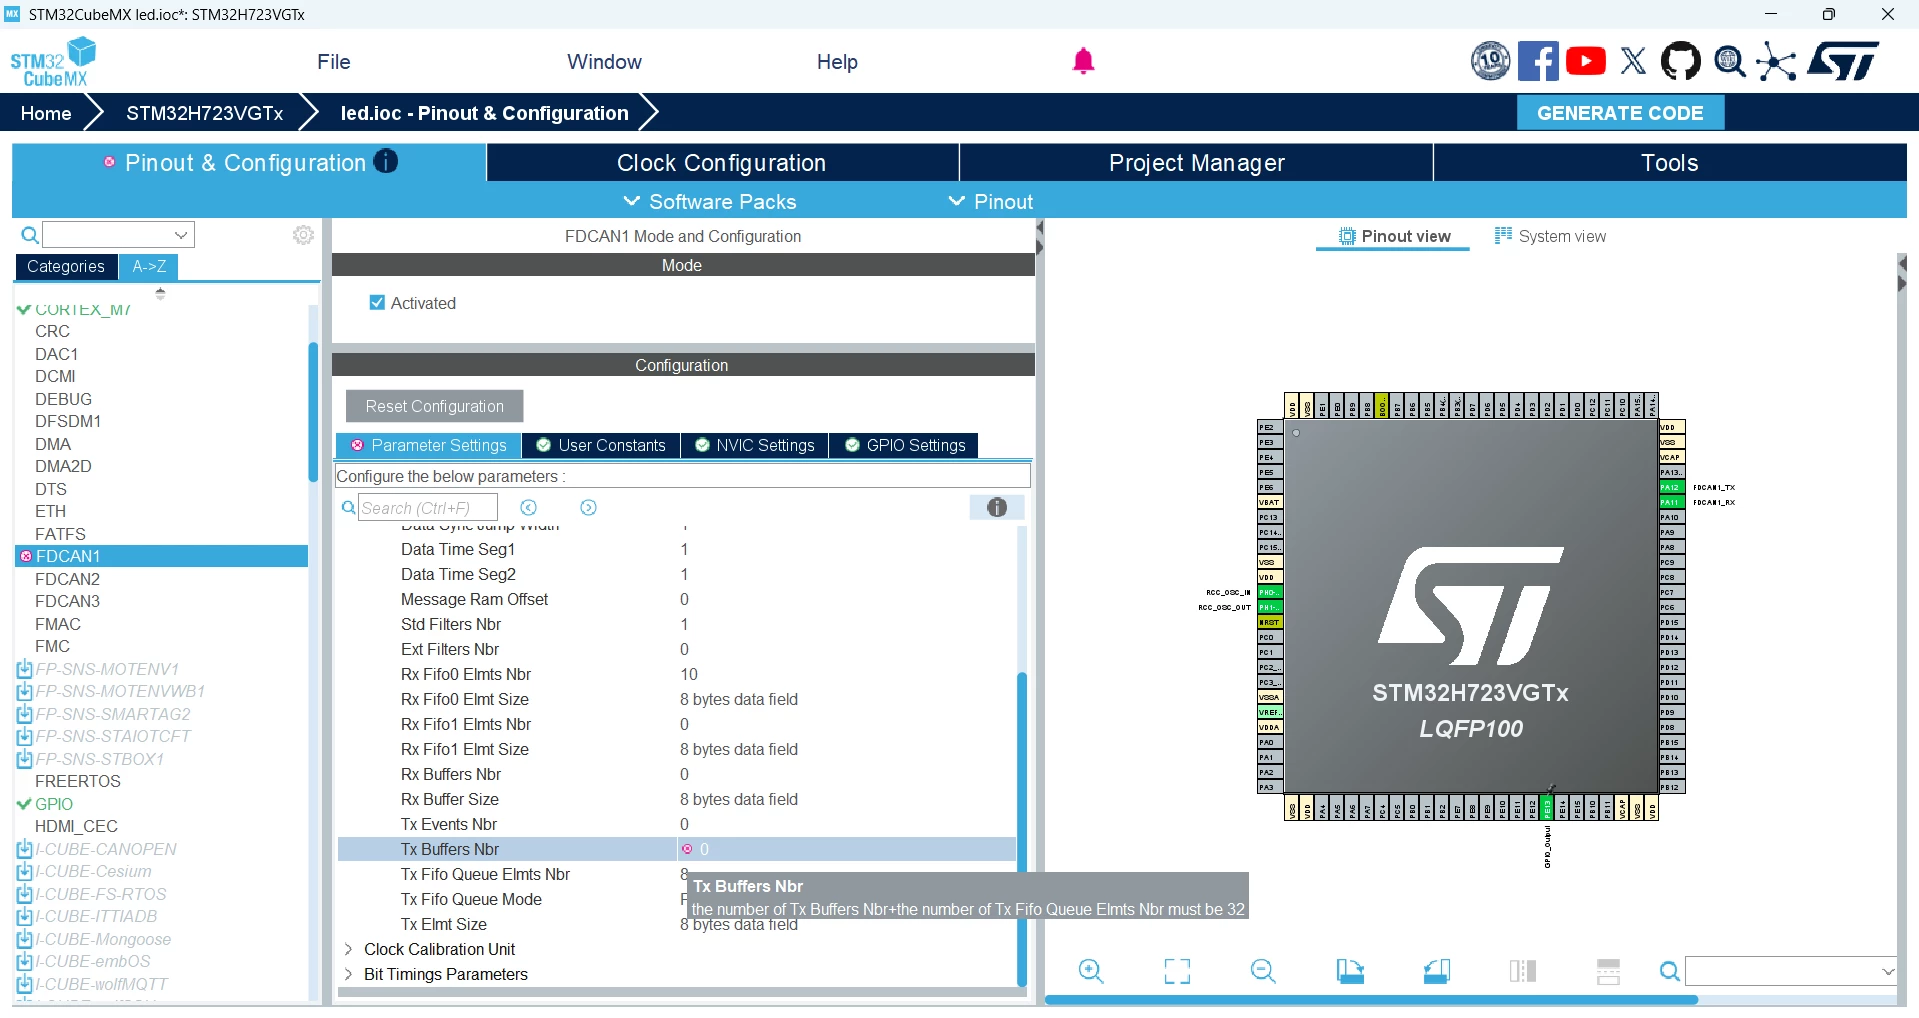
Task: Open the Window menu
Action: click(604, 62)
